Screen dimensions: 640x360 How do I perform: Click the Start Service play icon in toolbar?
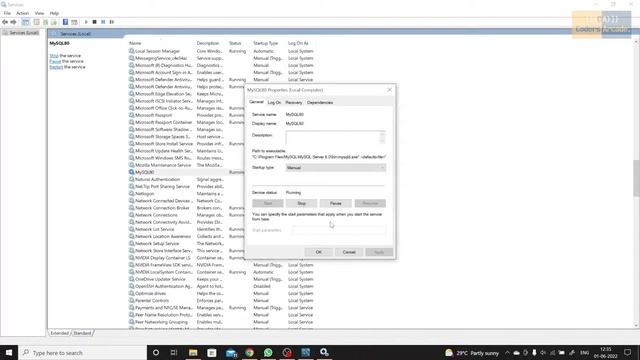click(x=86, y=22)
